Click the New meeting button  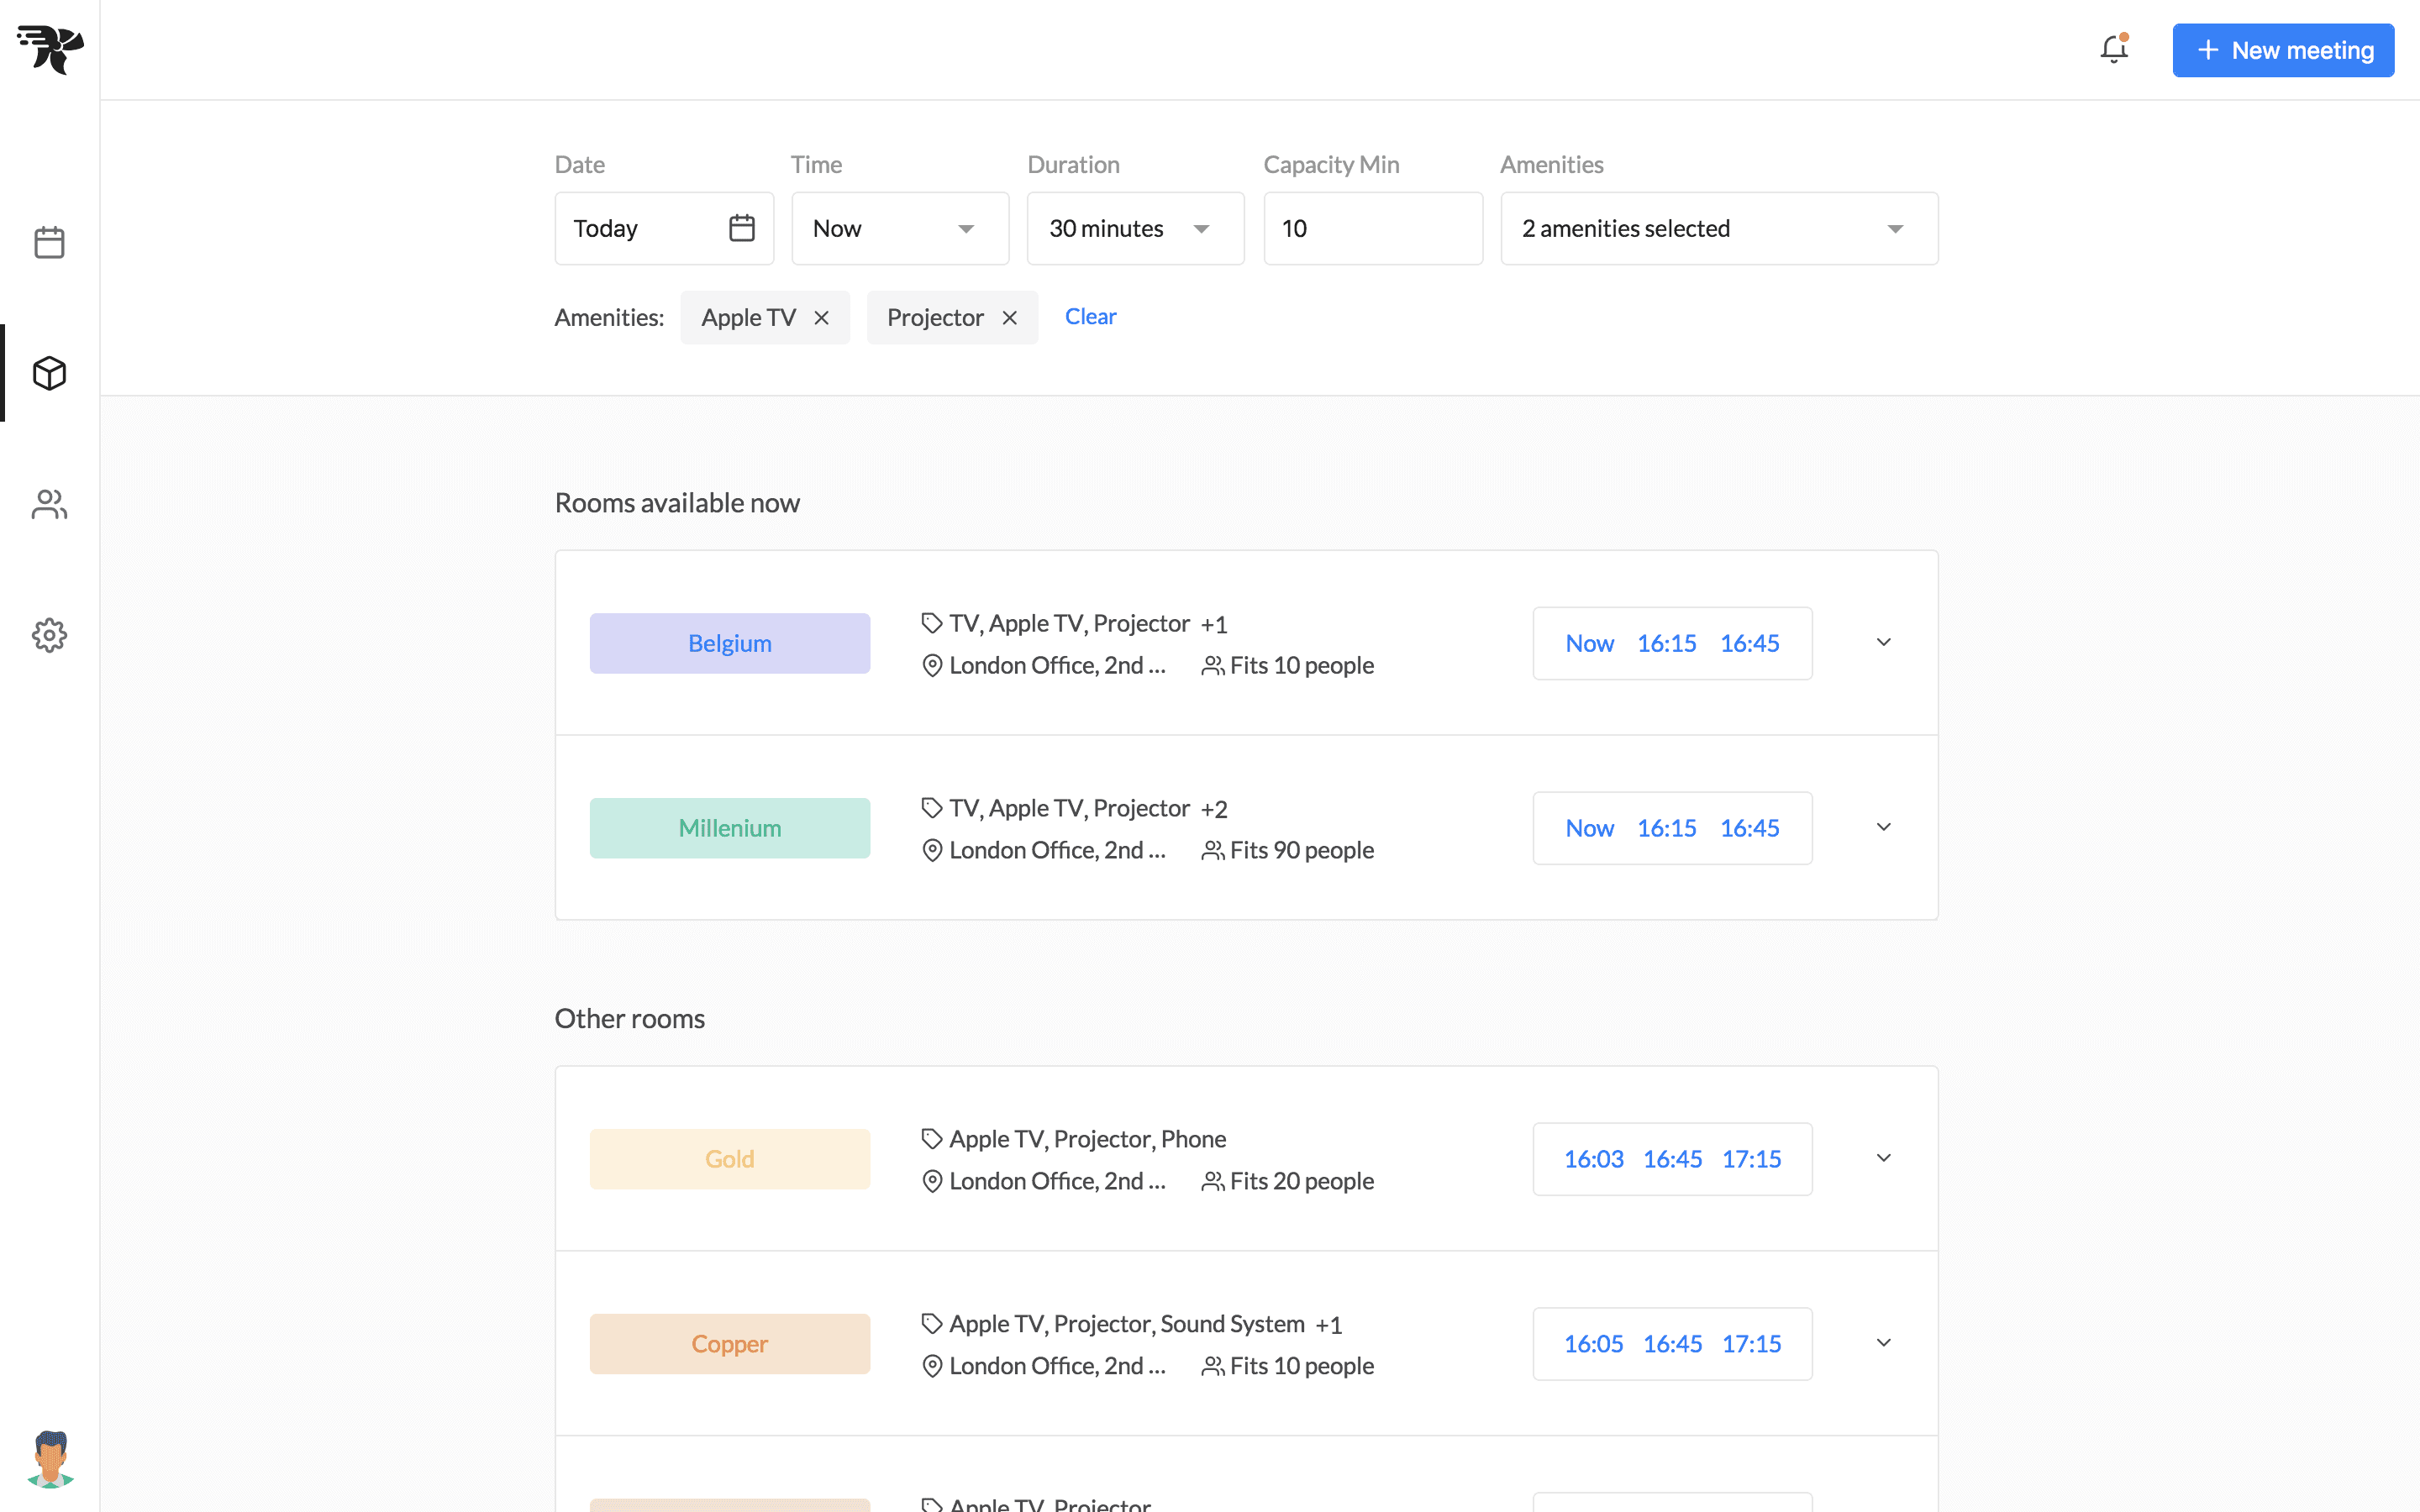[x=2282, y=50]
